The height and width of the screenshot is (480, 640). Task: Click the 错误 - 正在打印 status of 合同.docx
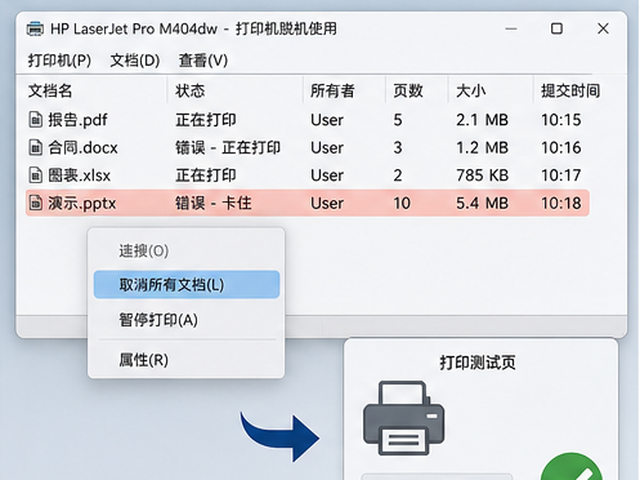pos(228,148)
